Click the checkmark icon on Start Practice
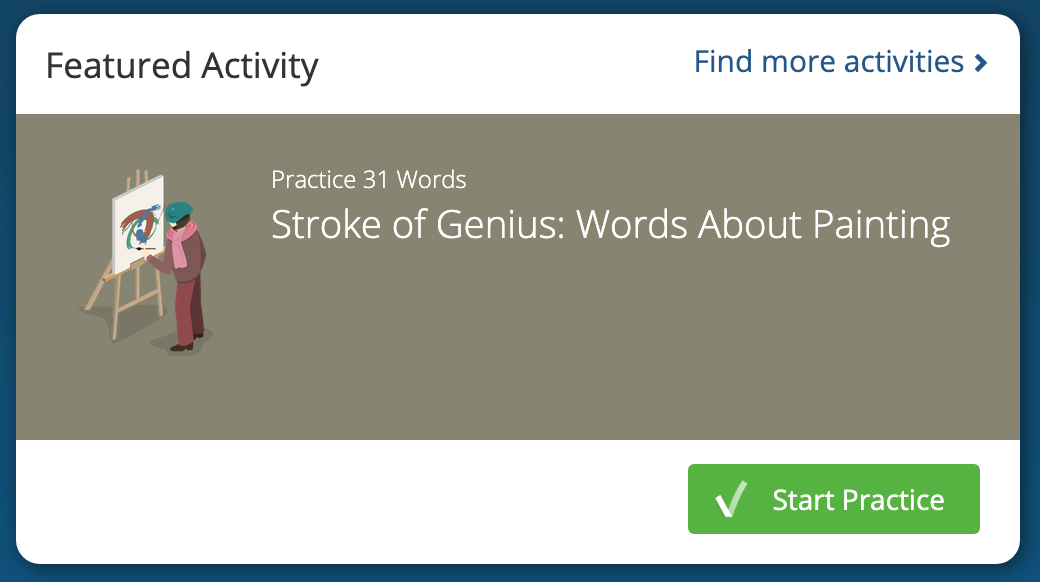 click(x=732, y=499)
